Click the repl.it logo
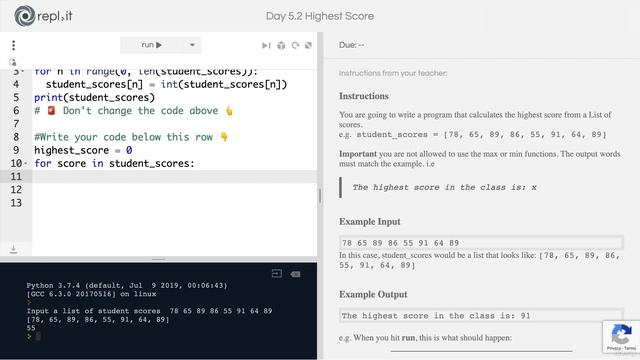Image resolution: width=640 pixels, height=360 pixels. tap(43, 16)
